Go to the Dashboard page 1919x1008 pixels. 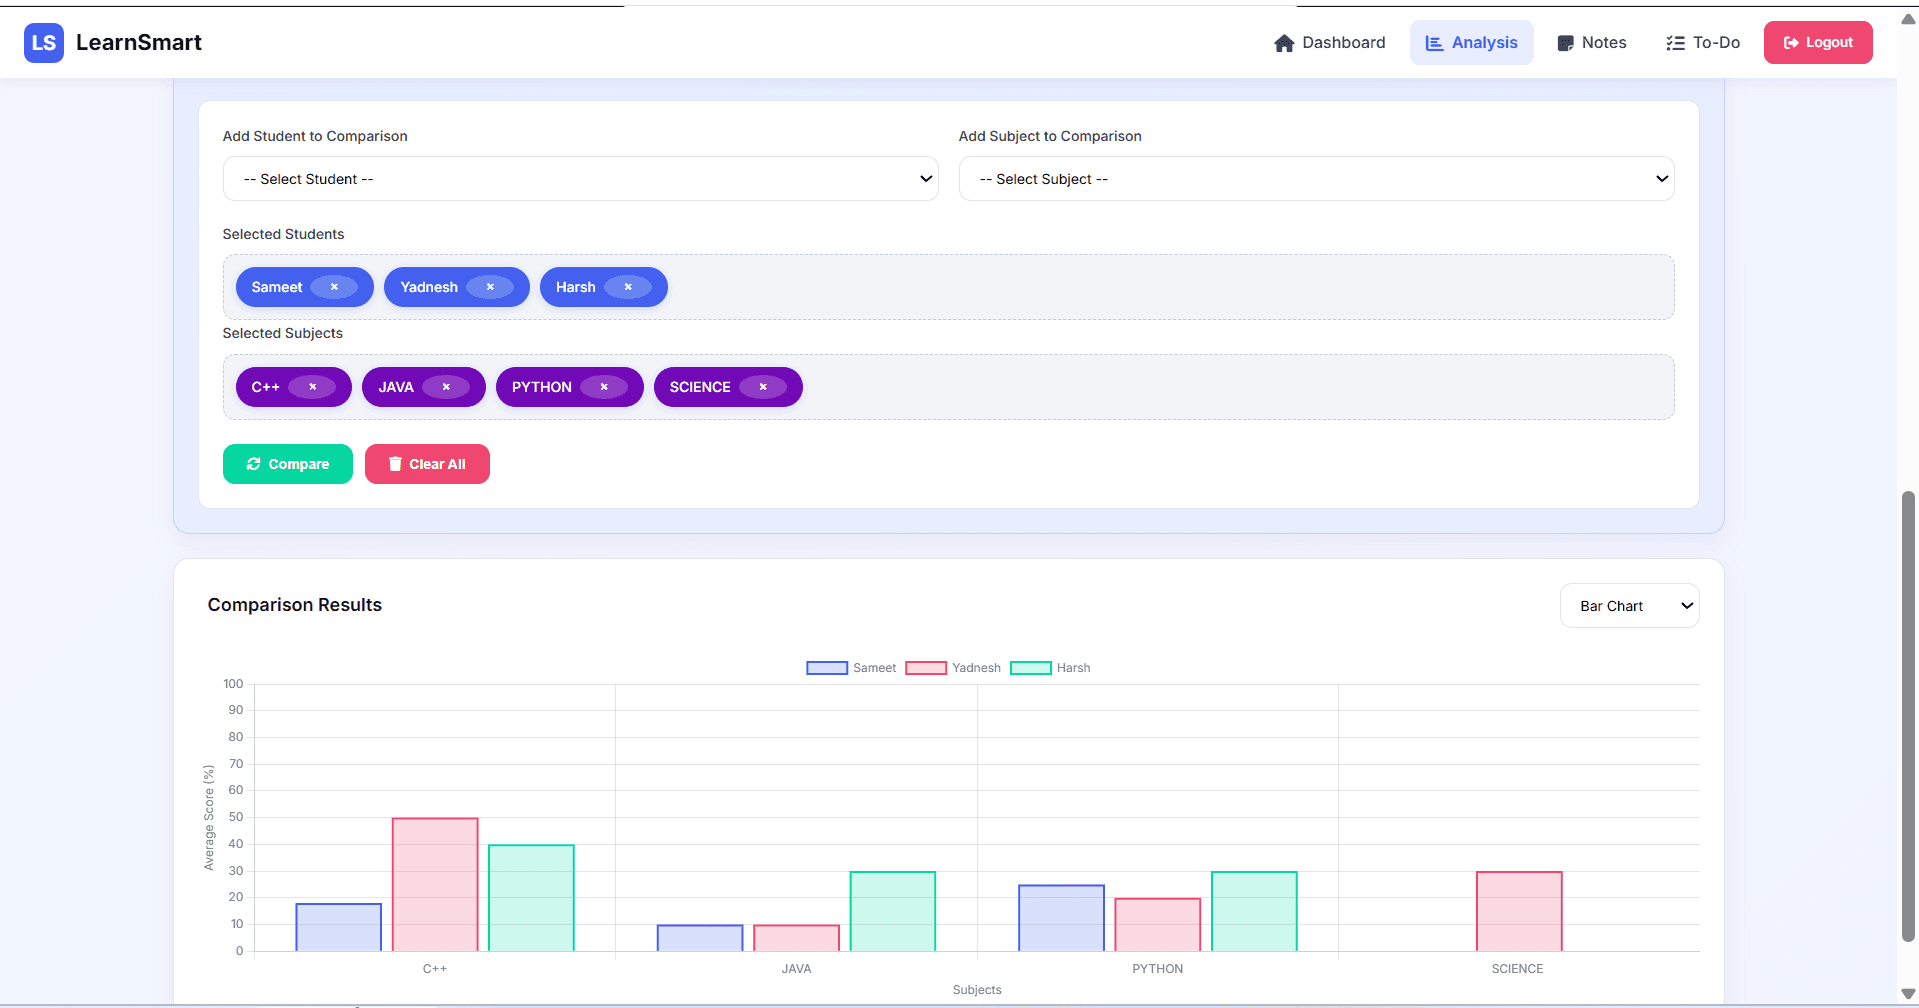pyautogui.click(x=1330, y=43)
